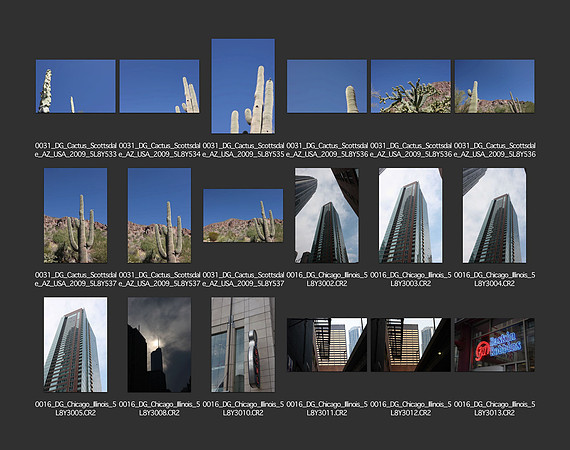This screenshot has height=450, width=570.
Task: Select the cholla cactus with red mountain thumbnail
Action: click(x=411, y=87)
